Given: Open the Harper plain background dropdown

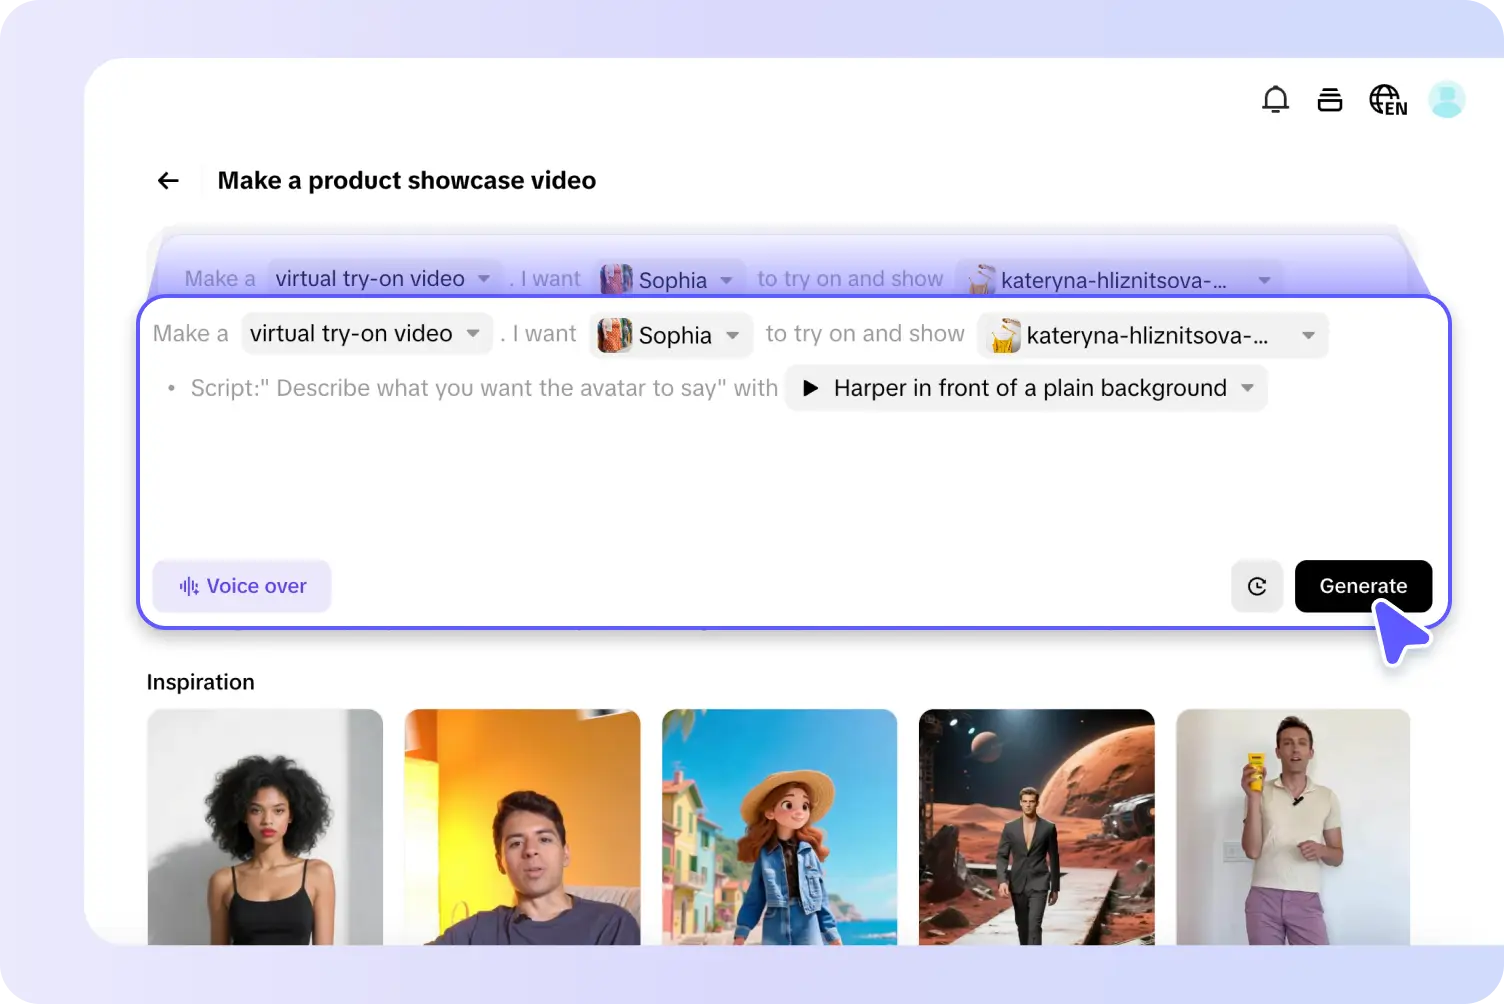Looking at the screenshot, I should (x=1246, y=388).
